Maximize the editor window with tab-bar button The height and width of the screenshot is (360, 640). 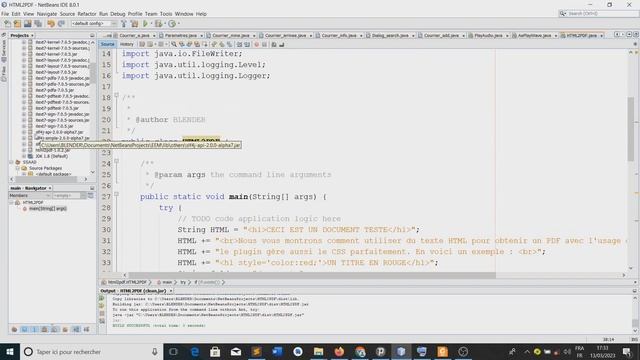pyautogui.click(x=636, y=35)
